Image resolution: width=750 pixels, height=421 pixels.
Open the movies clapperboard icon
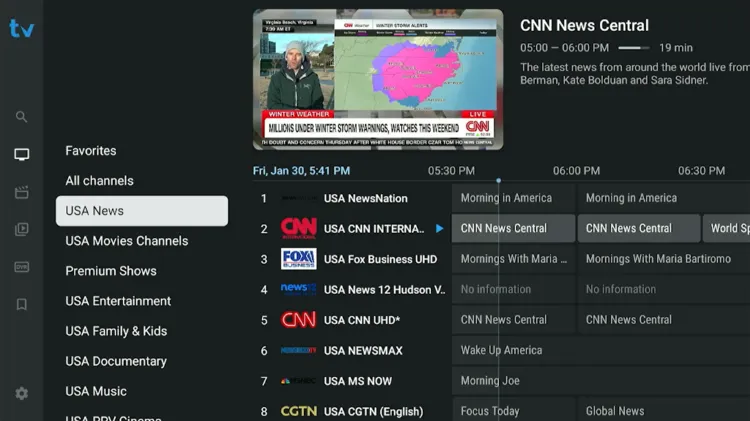click(22, 192)
